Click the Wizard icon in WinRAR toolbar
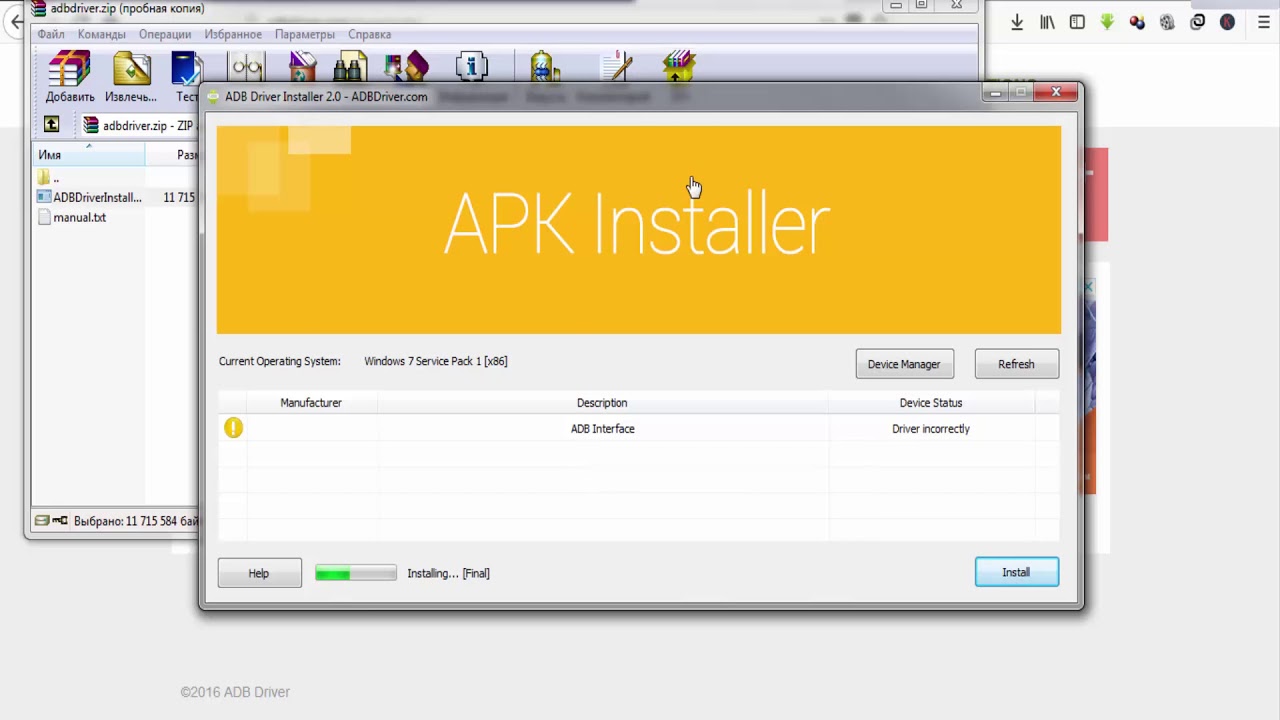Image resolution: width=1280 pixels, height=720 pixels. [x=406, y=67]
